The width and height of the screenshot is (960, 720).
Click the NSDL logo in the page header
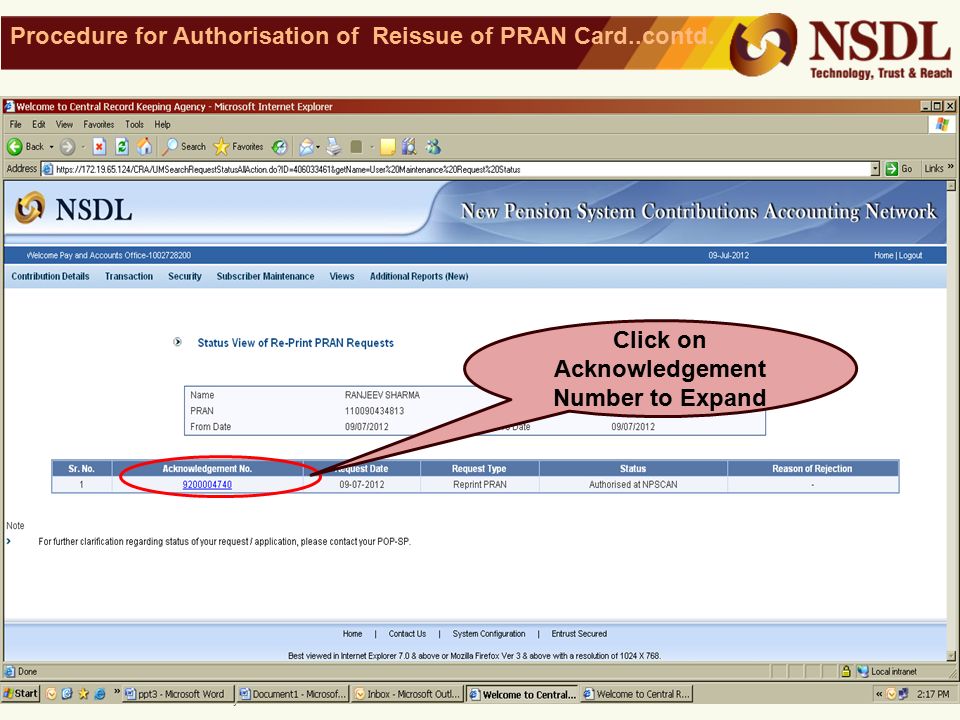tap(73, 209)
